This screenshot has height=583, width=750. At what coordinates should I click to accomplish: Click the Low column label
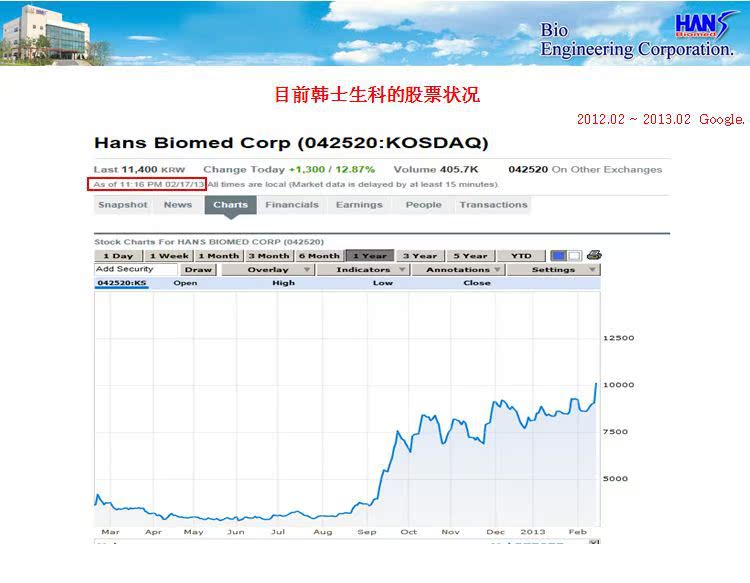point(383,283)
